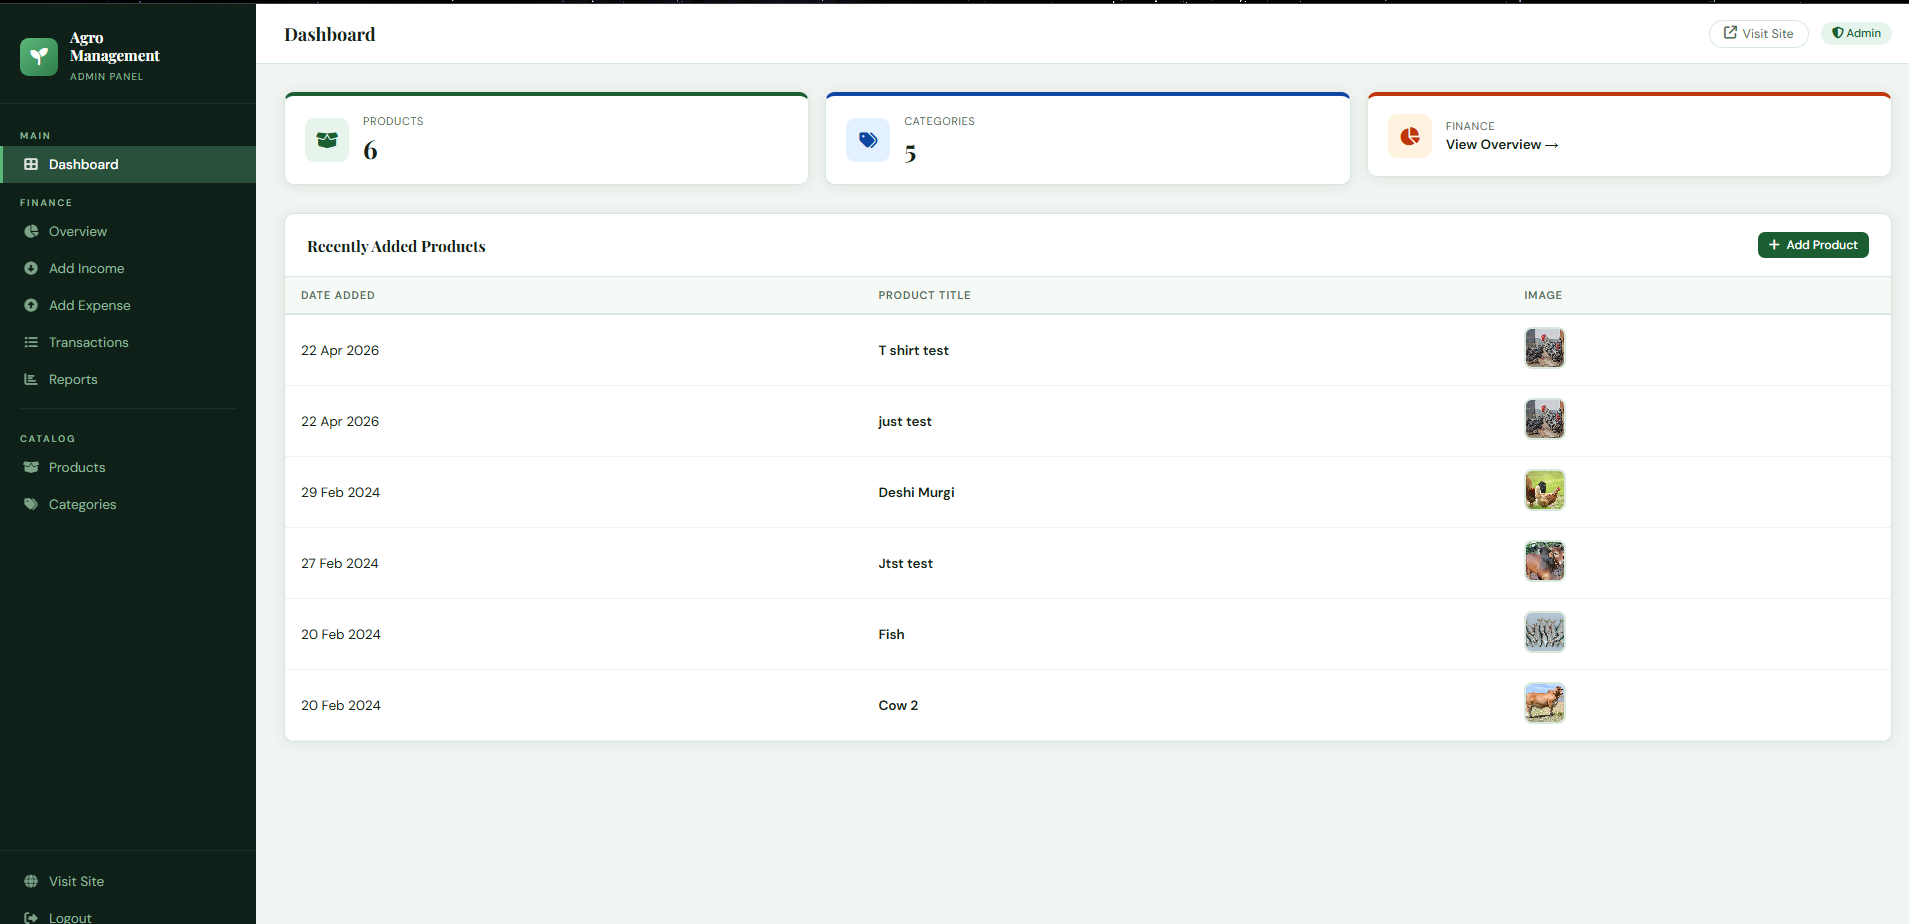Screen dimensions: 1909x924
Task: Click the product title 'just test'
Action: pyautogui.click(x=905, y=422)
